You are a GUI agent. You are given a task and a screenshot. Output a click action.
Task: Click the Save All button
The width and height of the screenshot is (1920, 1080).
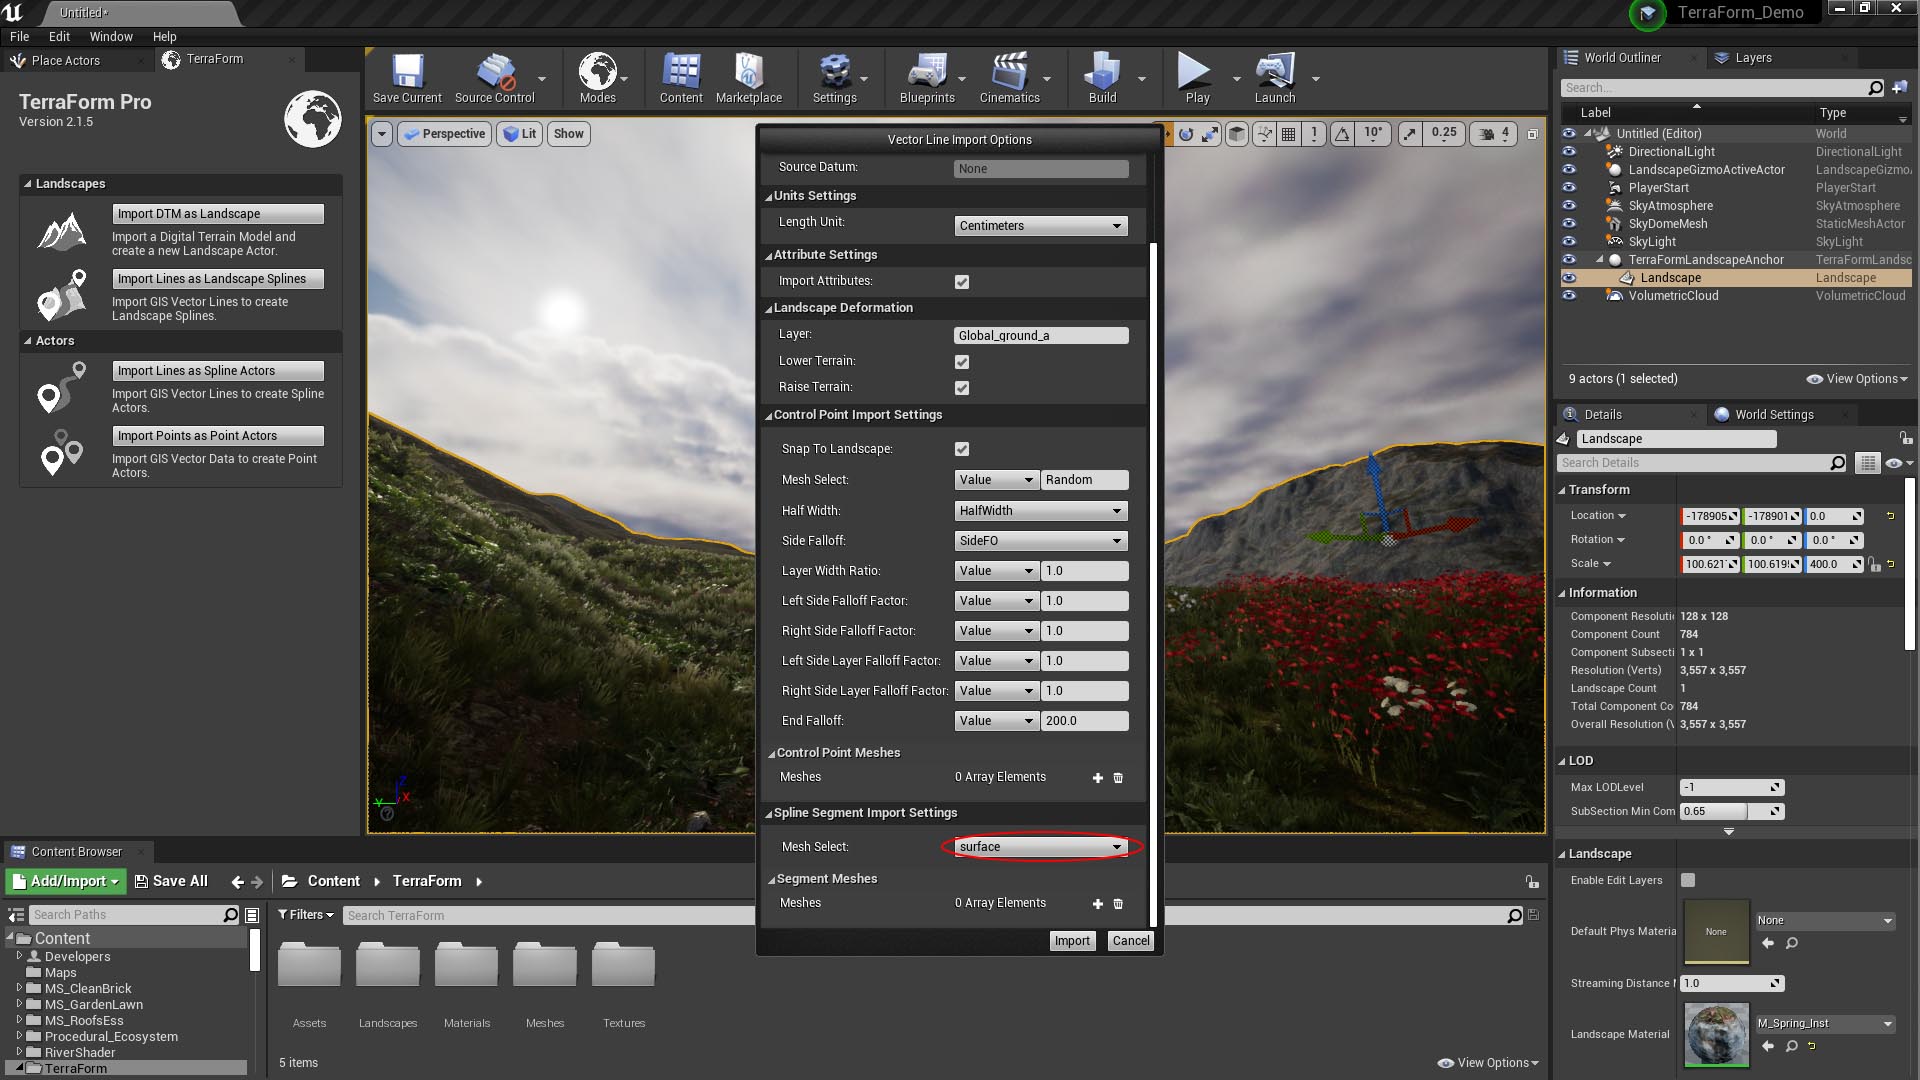click(171, 882)
